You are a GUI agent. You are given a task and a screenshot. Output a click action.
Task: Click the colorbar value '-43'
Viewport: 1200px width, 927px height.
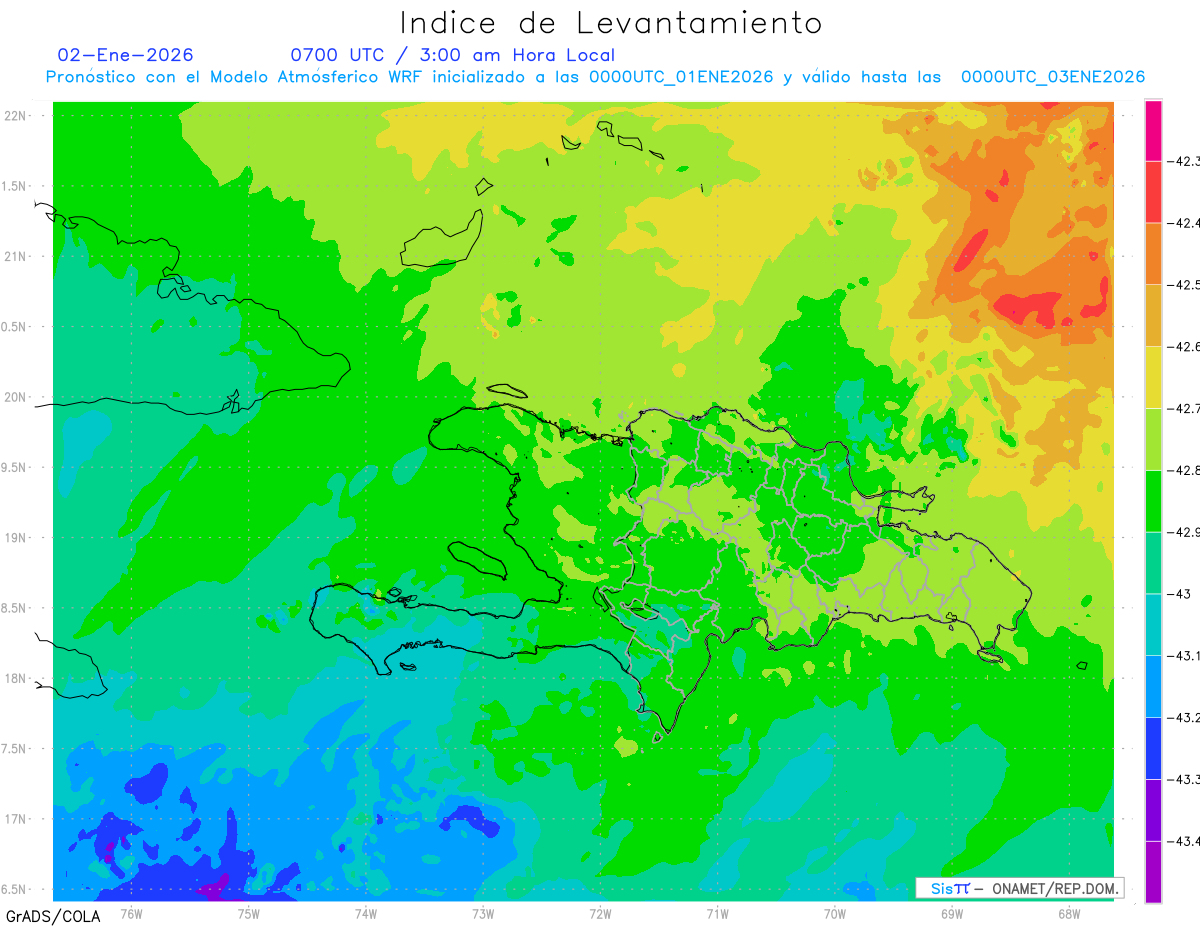click(1181, 594)
